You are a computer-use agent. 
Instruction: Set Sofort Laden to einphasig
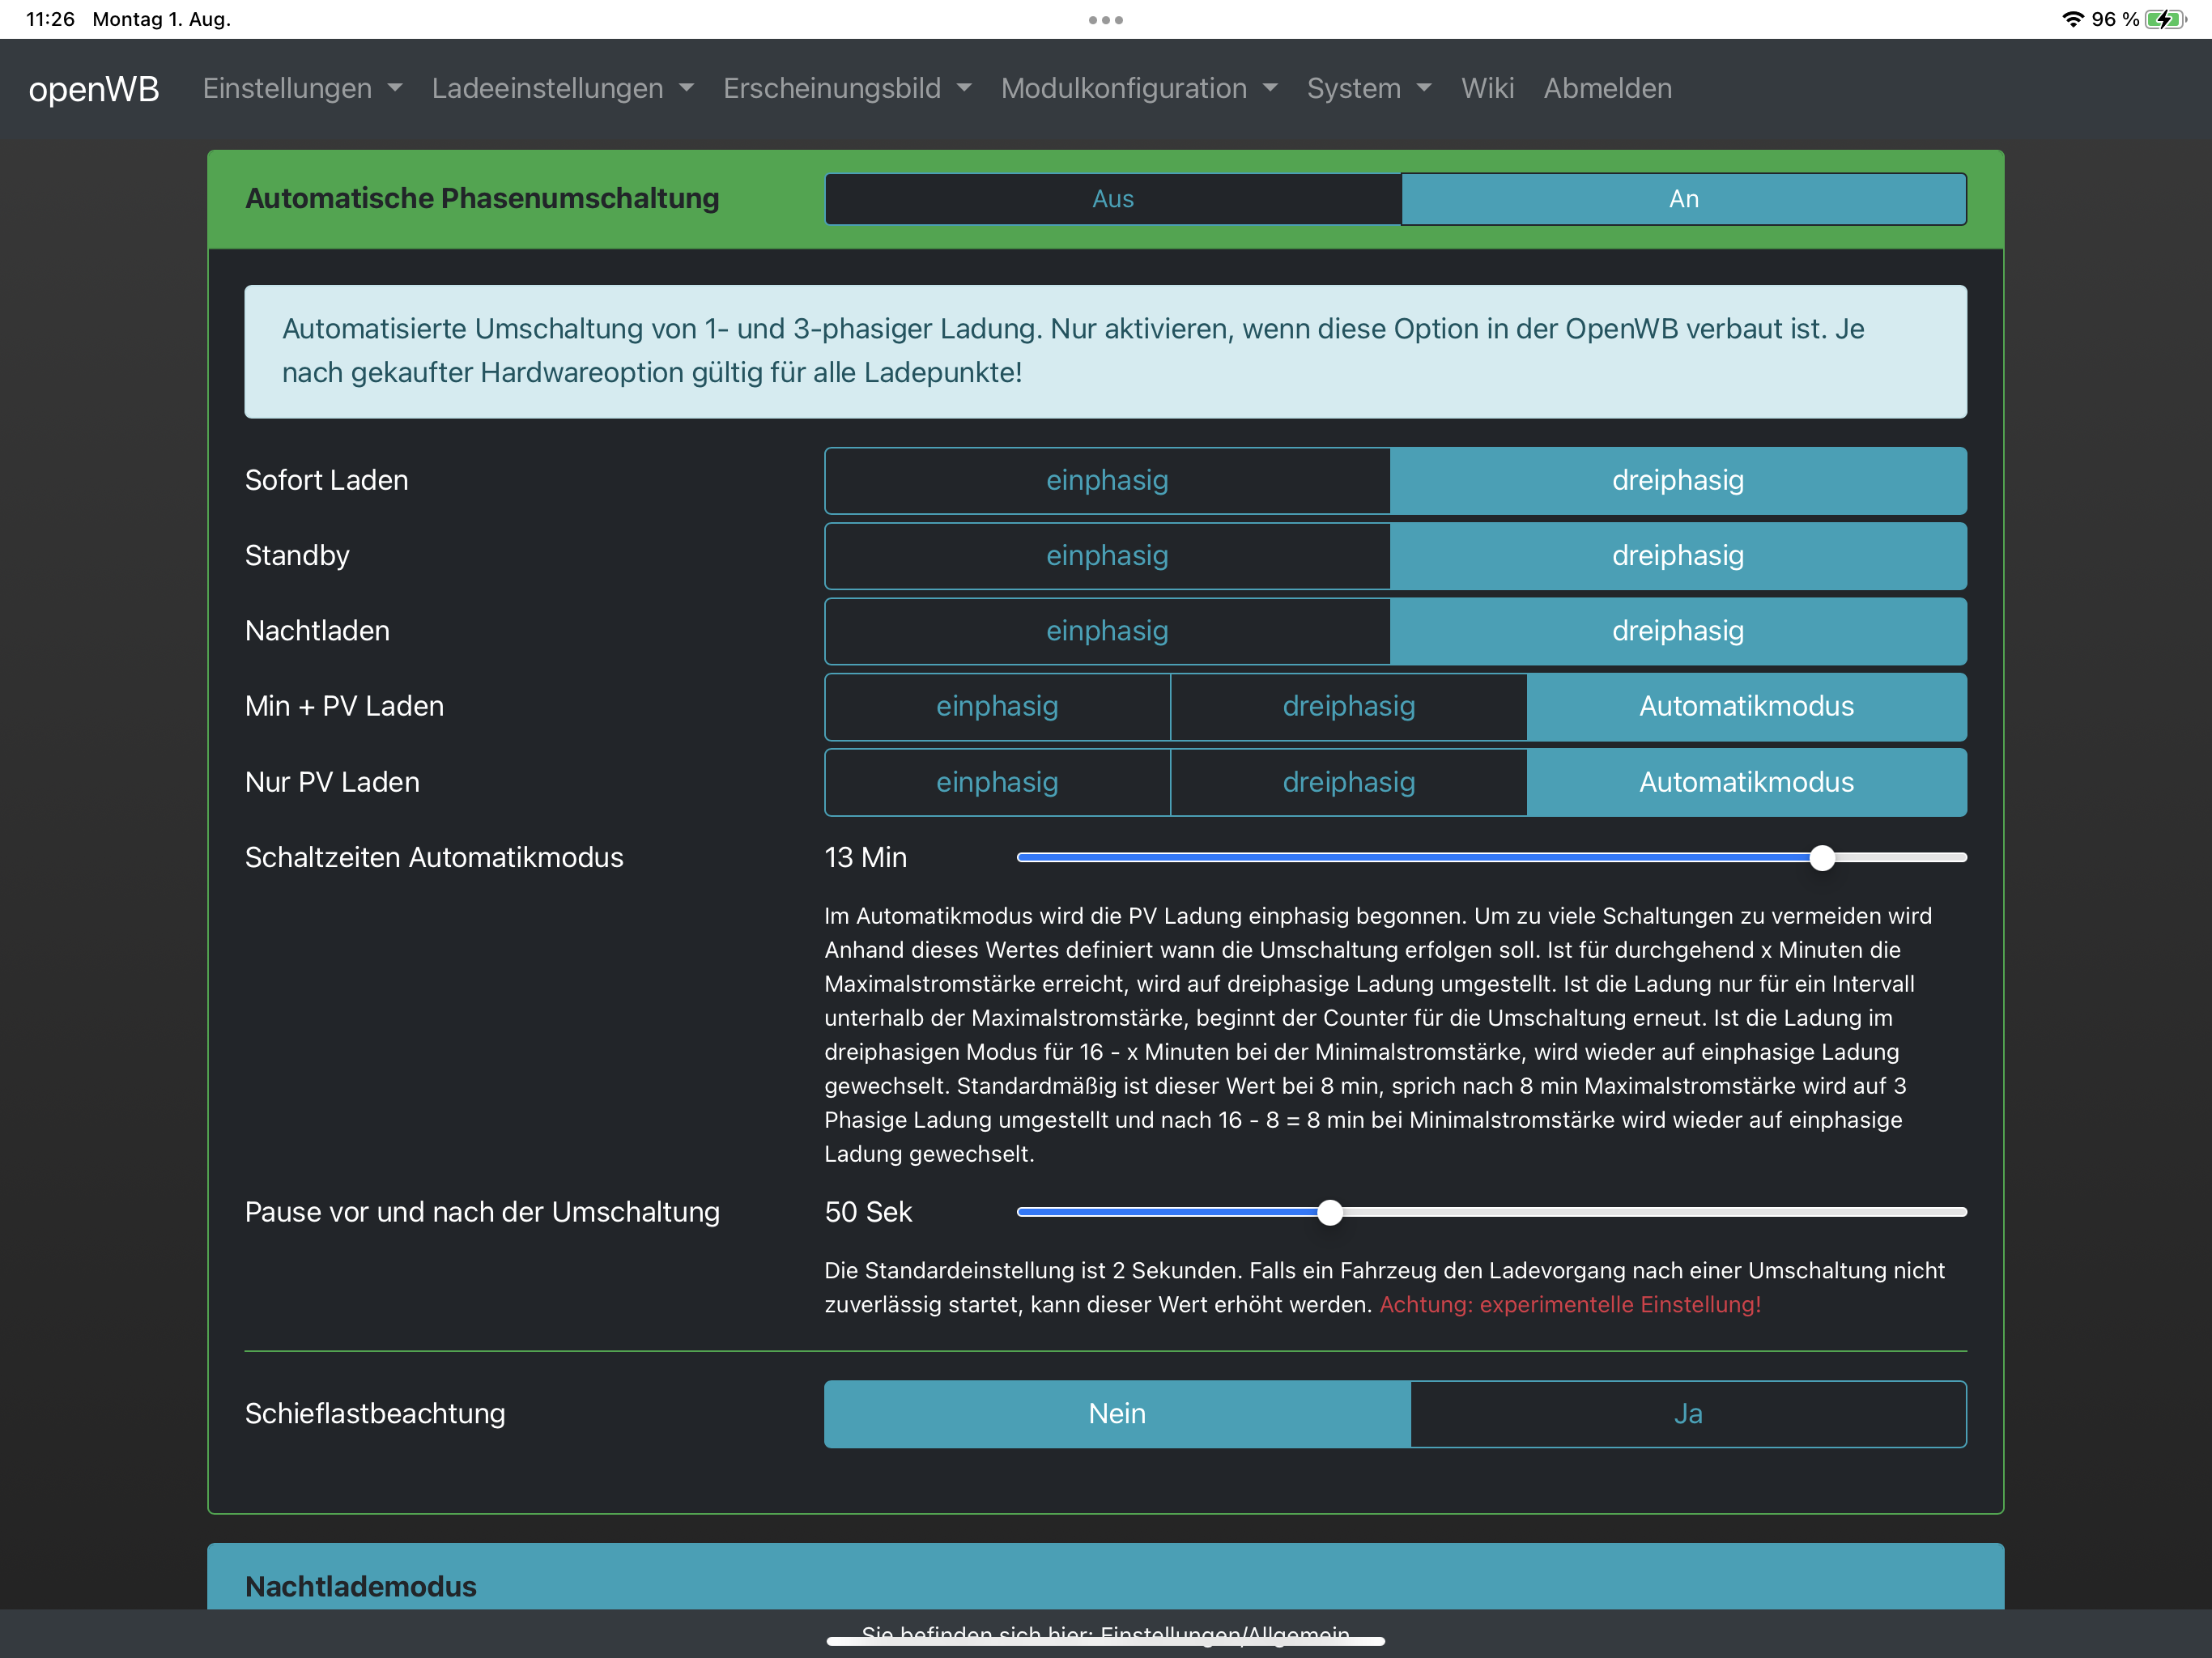click(x=1107, y=480)
